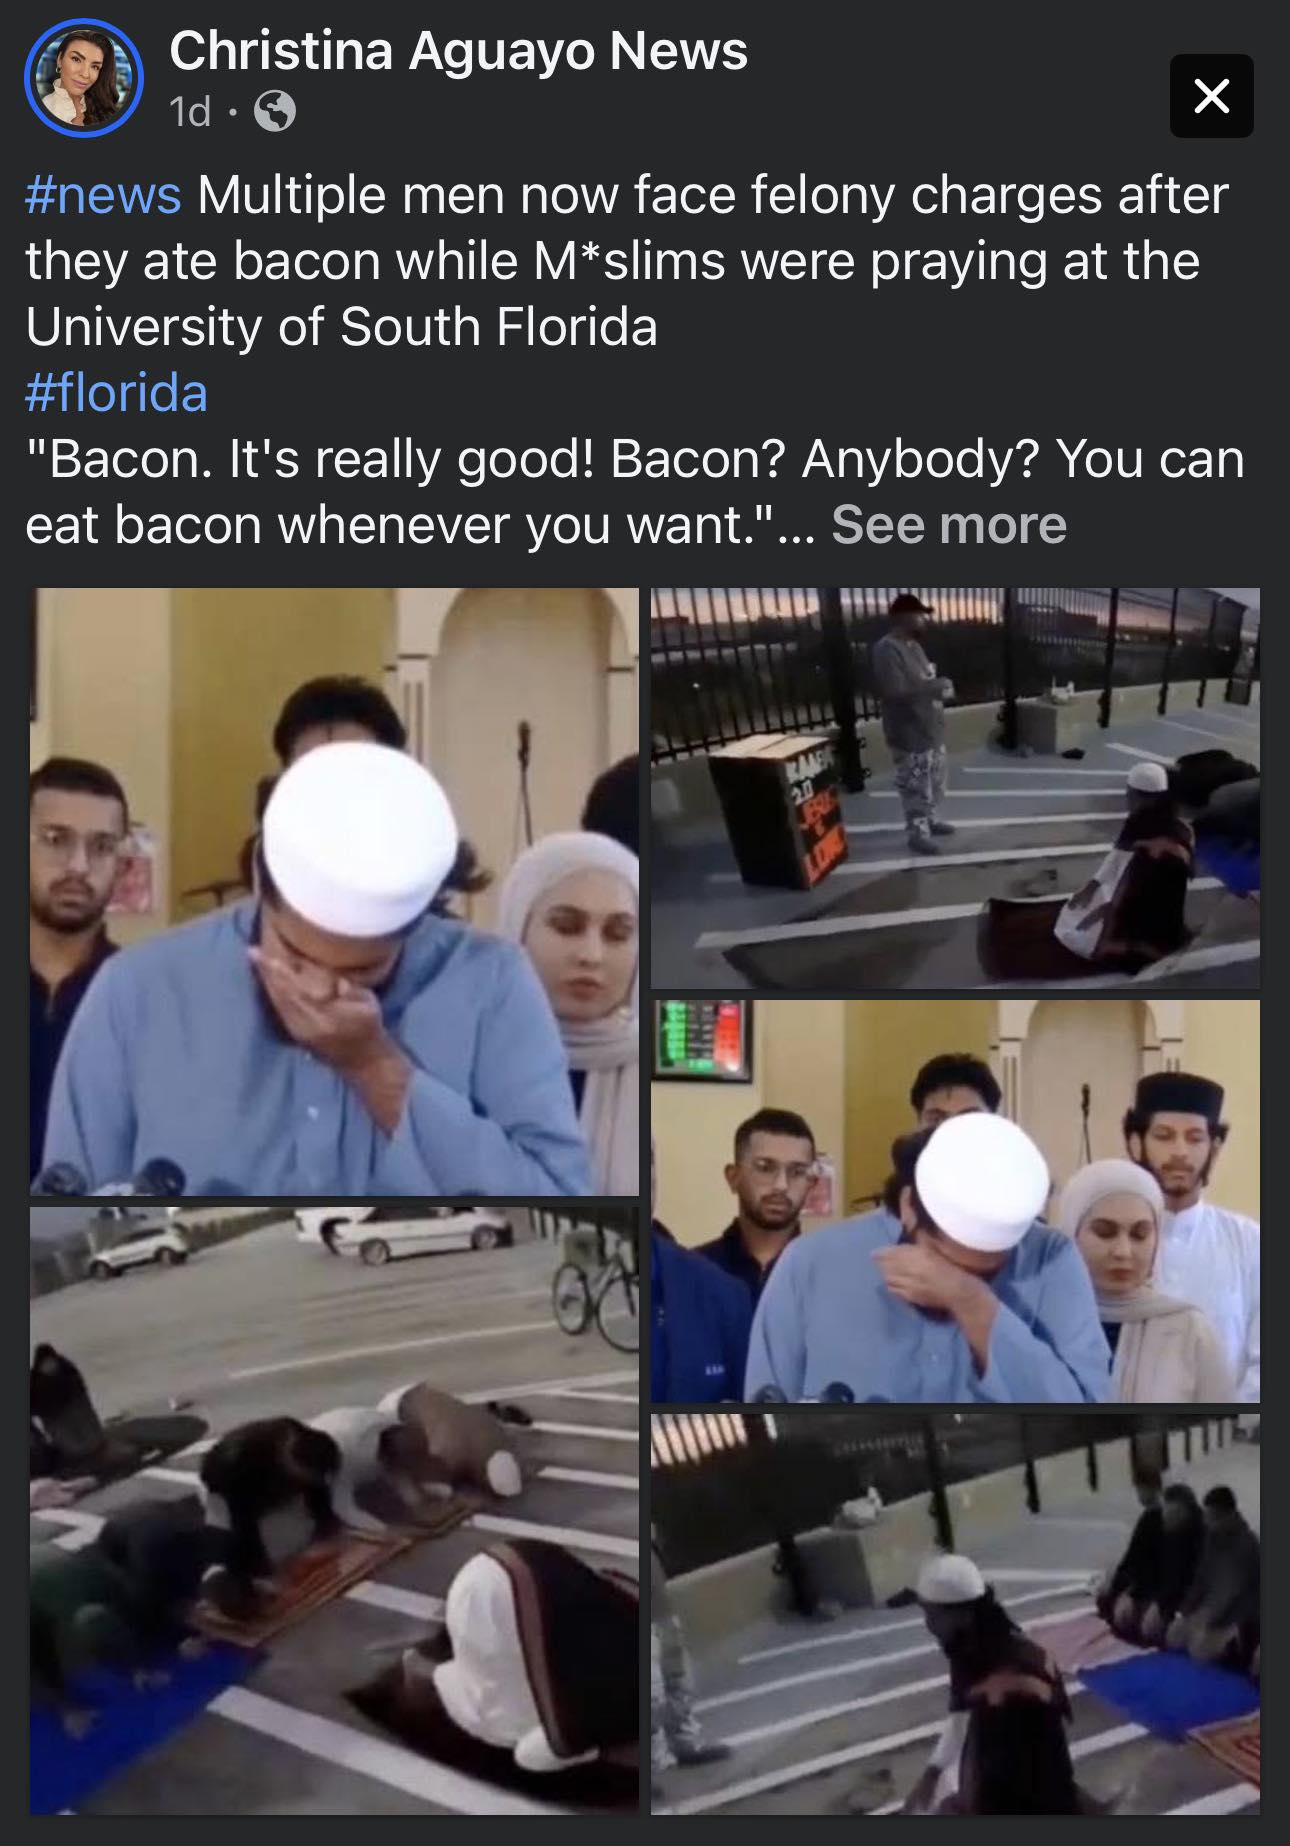Image resolution: width=1290 pixels, height=1846 pixels.
Task: Expand post text with See more
Action: (948, 524)
